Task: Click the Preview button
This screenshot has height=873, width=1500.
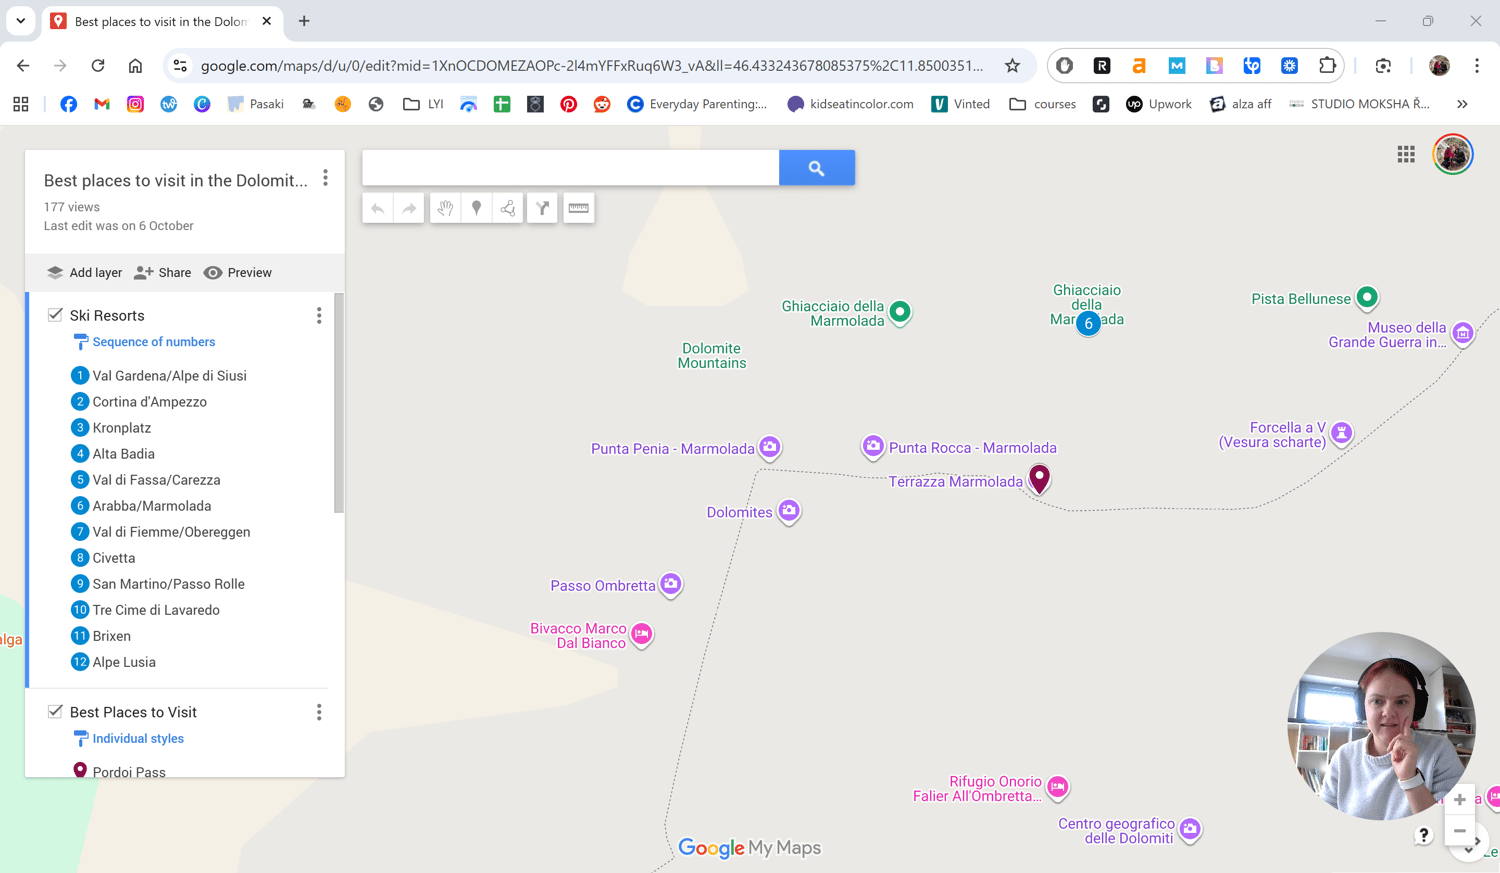Action: coord(238,273)
